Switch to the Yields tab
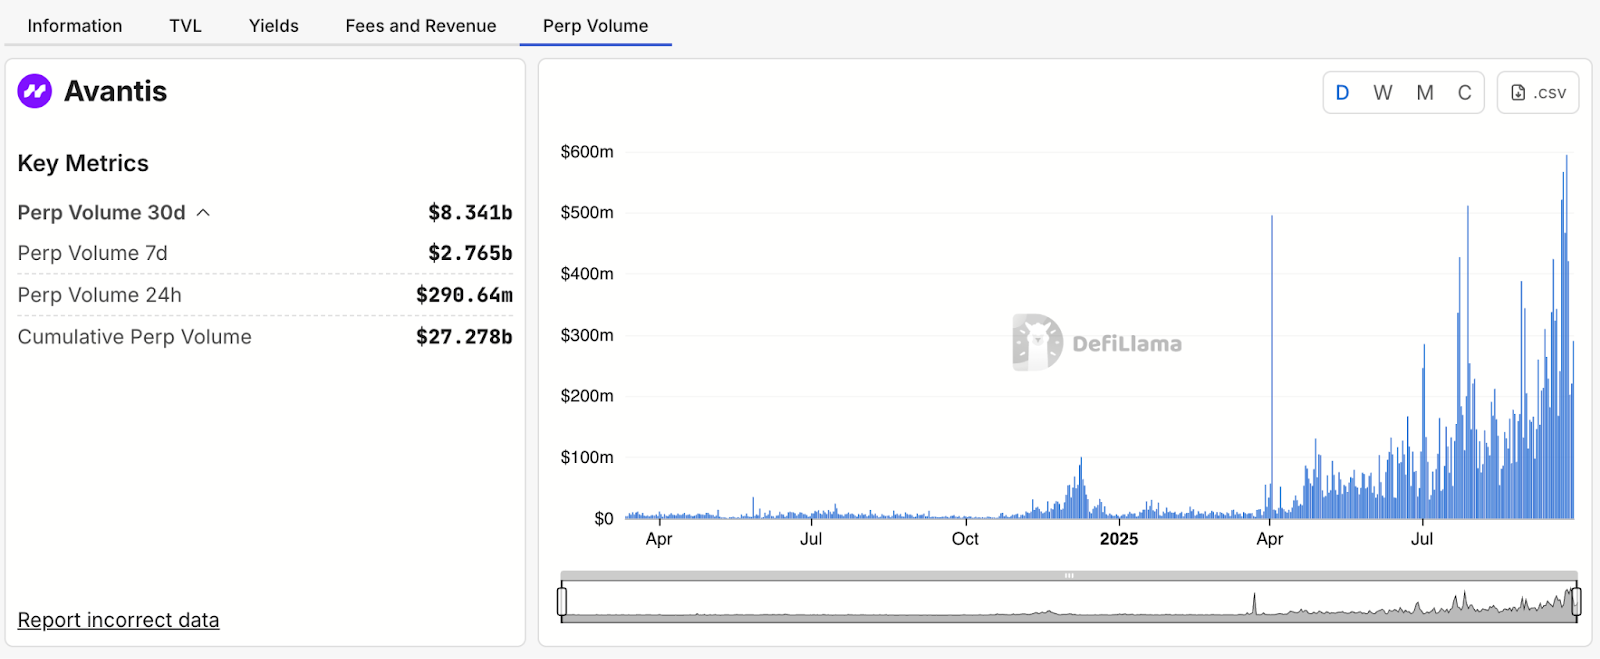The width and height of the screenshot is (1600, 659). click(x=274, y=26)
